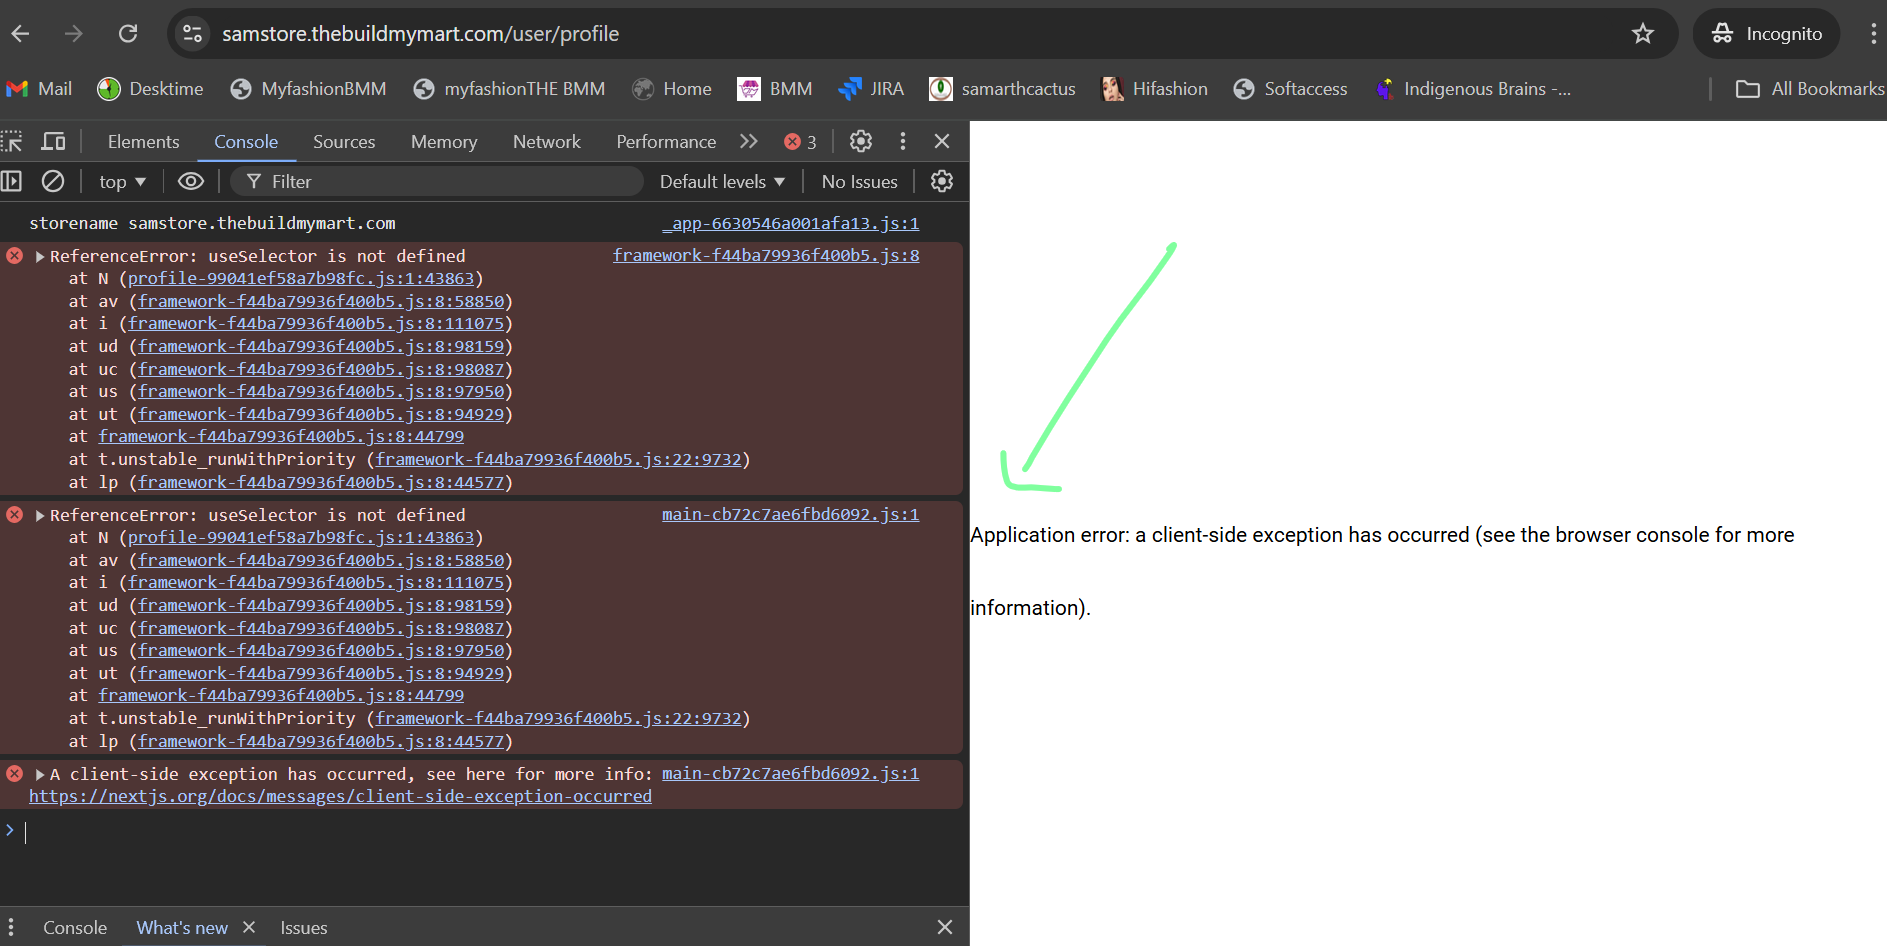Image resolution: width=1887 pixels, height=946 pixels.
Task: Switch to the Memory tab
Action: (x=444, y=142)
